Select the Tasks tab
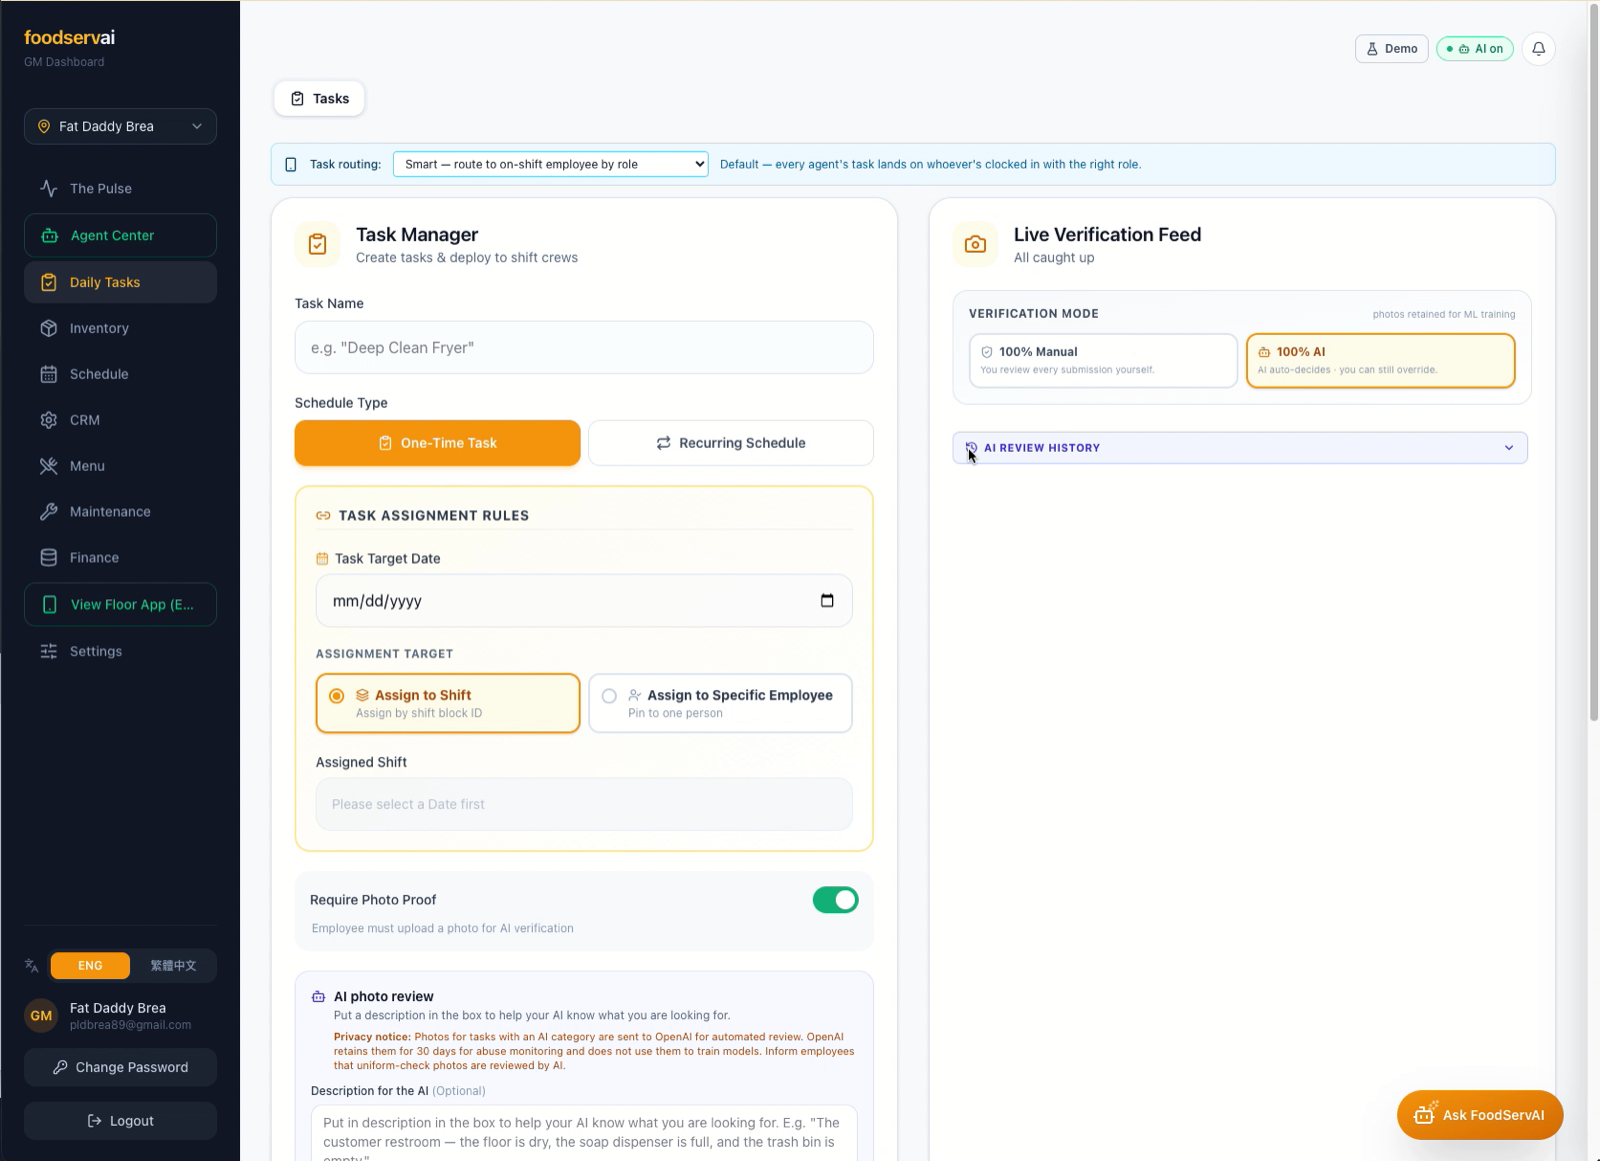This screenshot has height=1161, width=1600. click(319, 99)
